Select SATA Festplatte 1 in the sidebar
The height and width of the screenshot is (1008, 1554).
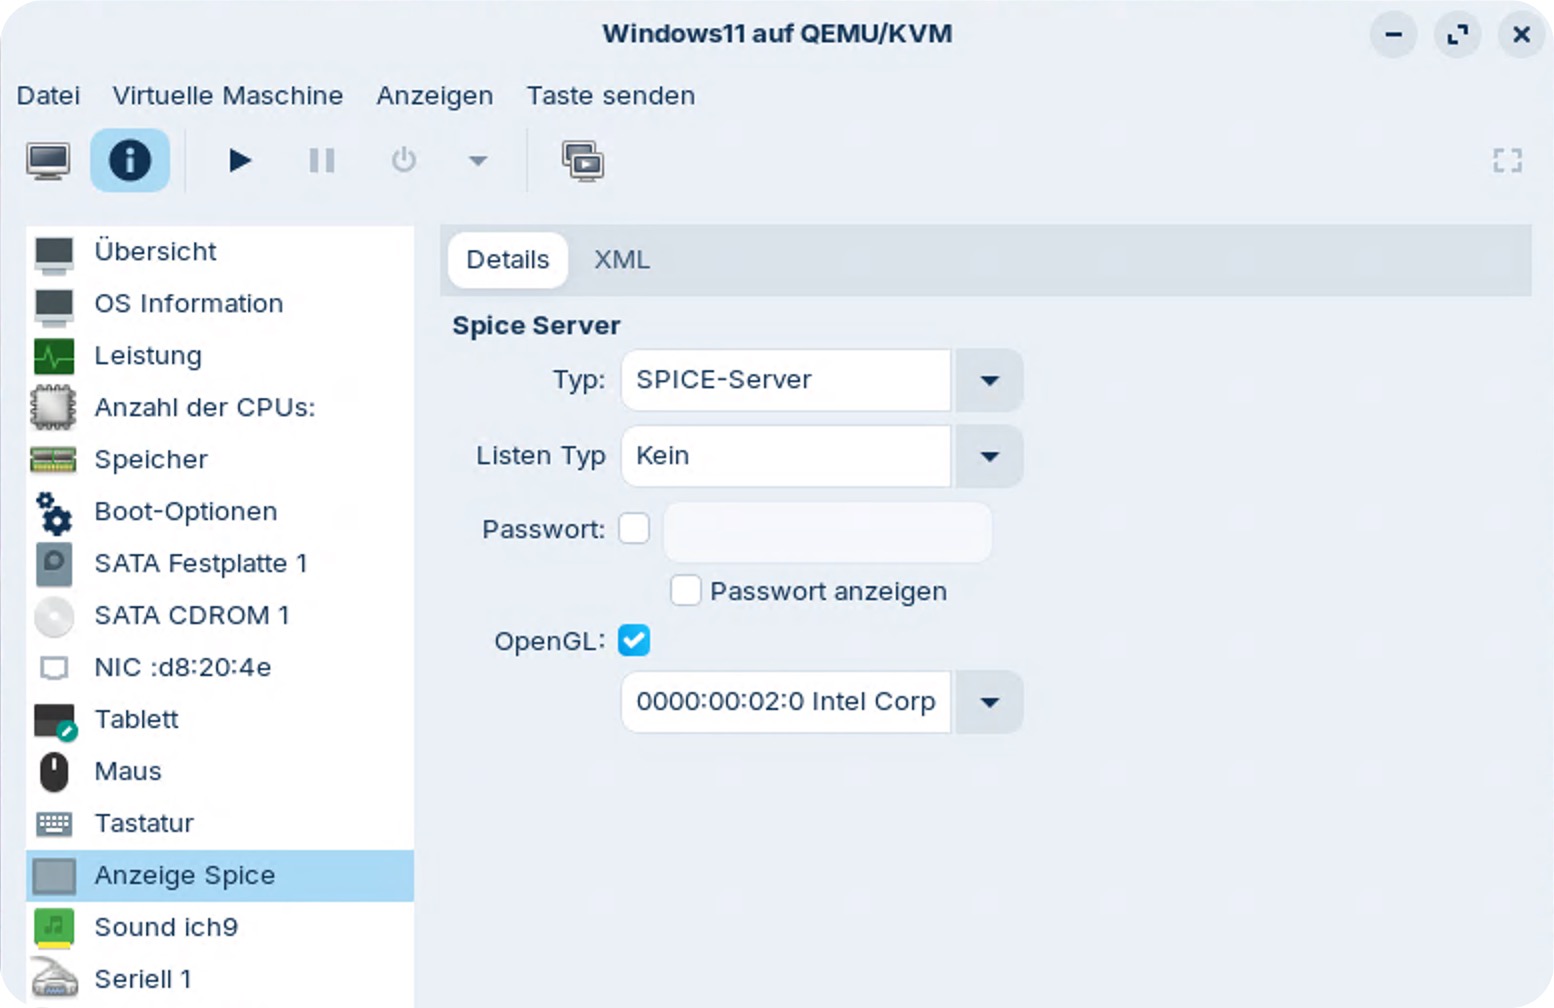[x=201, y=563]
